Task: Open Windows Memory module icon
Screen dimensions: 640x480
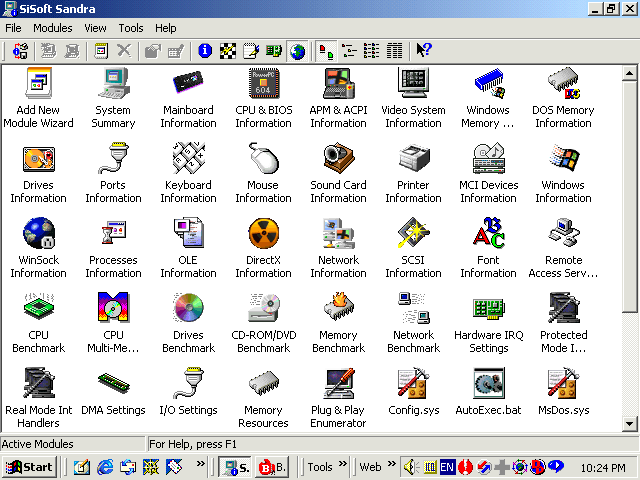Action: (489, 83)
